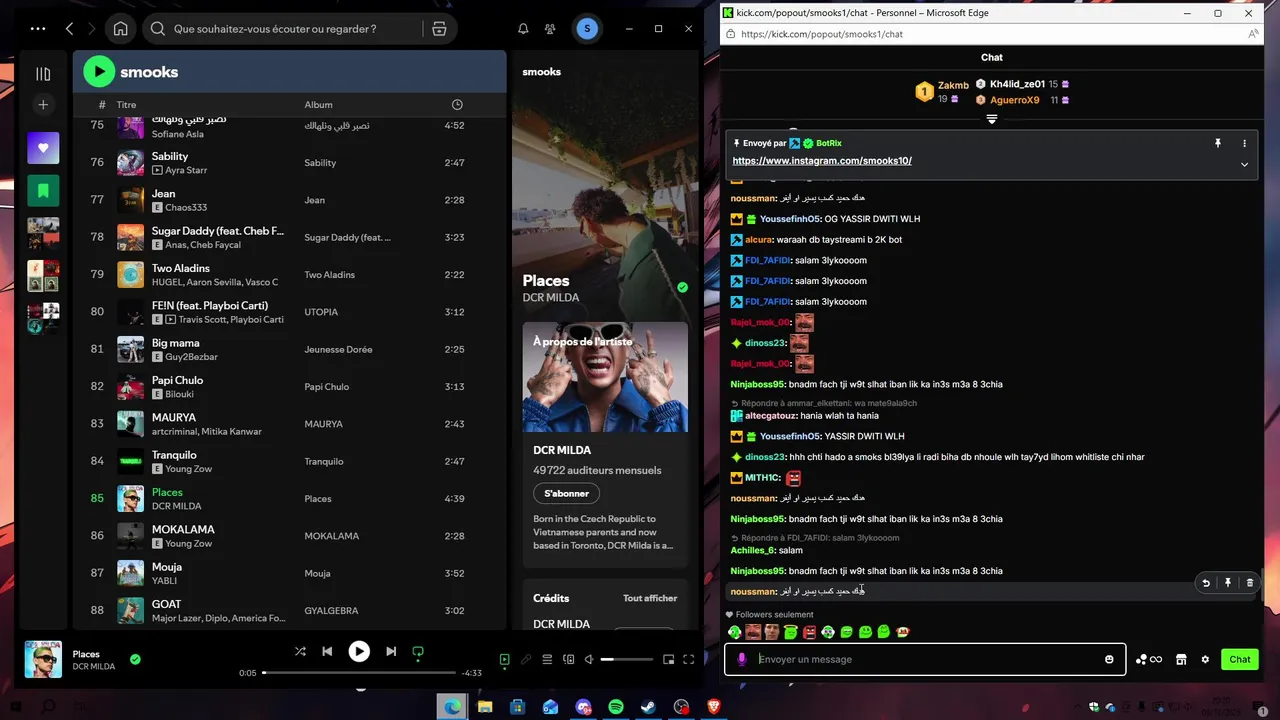Open Kick chat settings gear
Viewport: 1280px width, 720px height.
[1205, 659]
